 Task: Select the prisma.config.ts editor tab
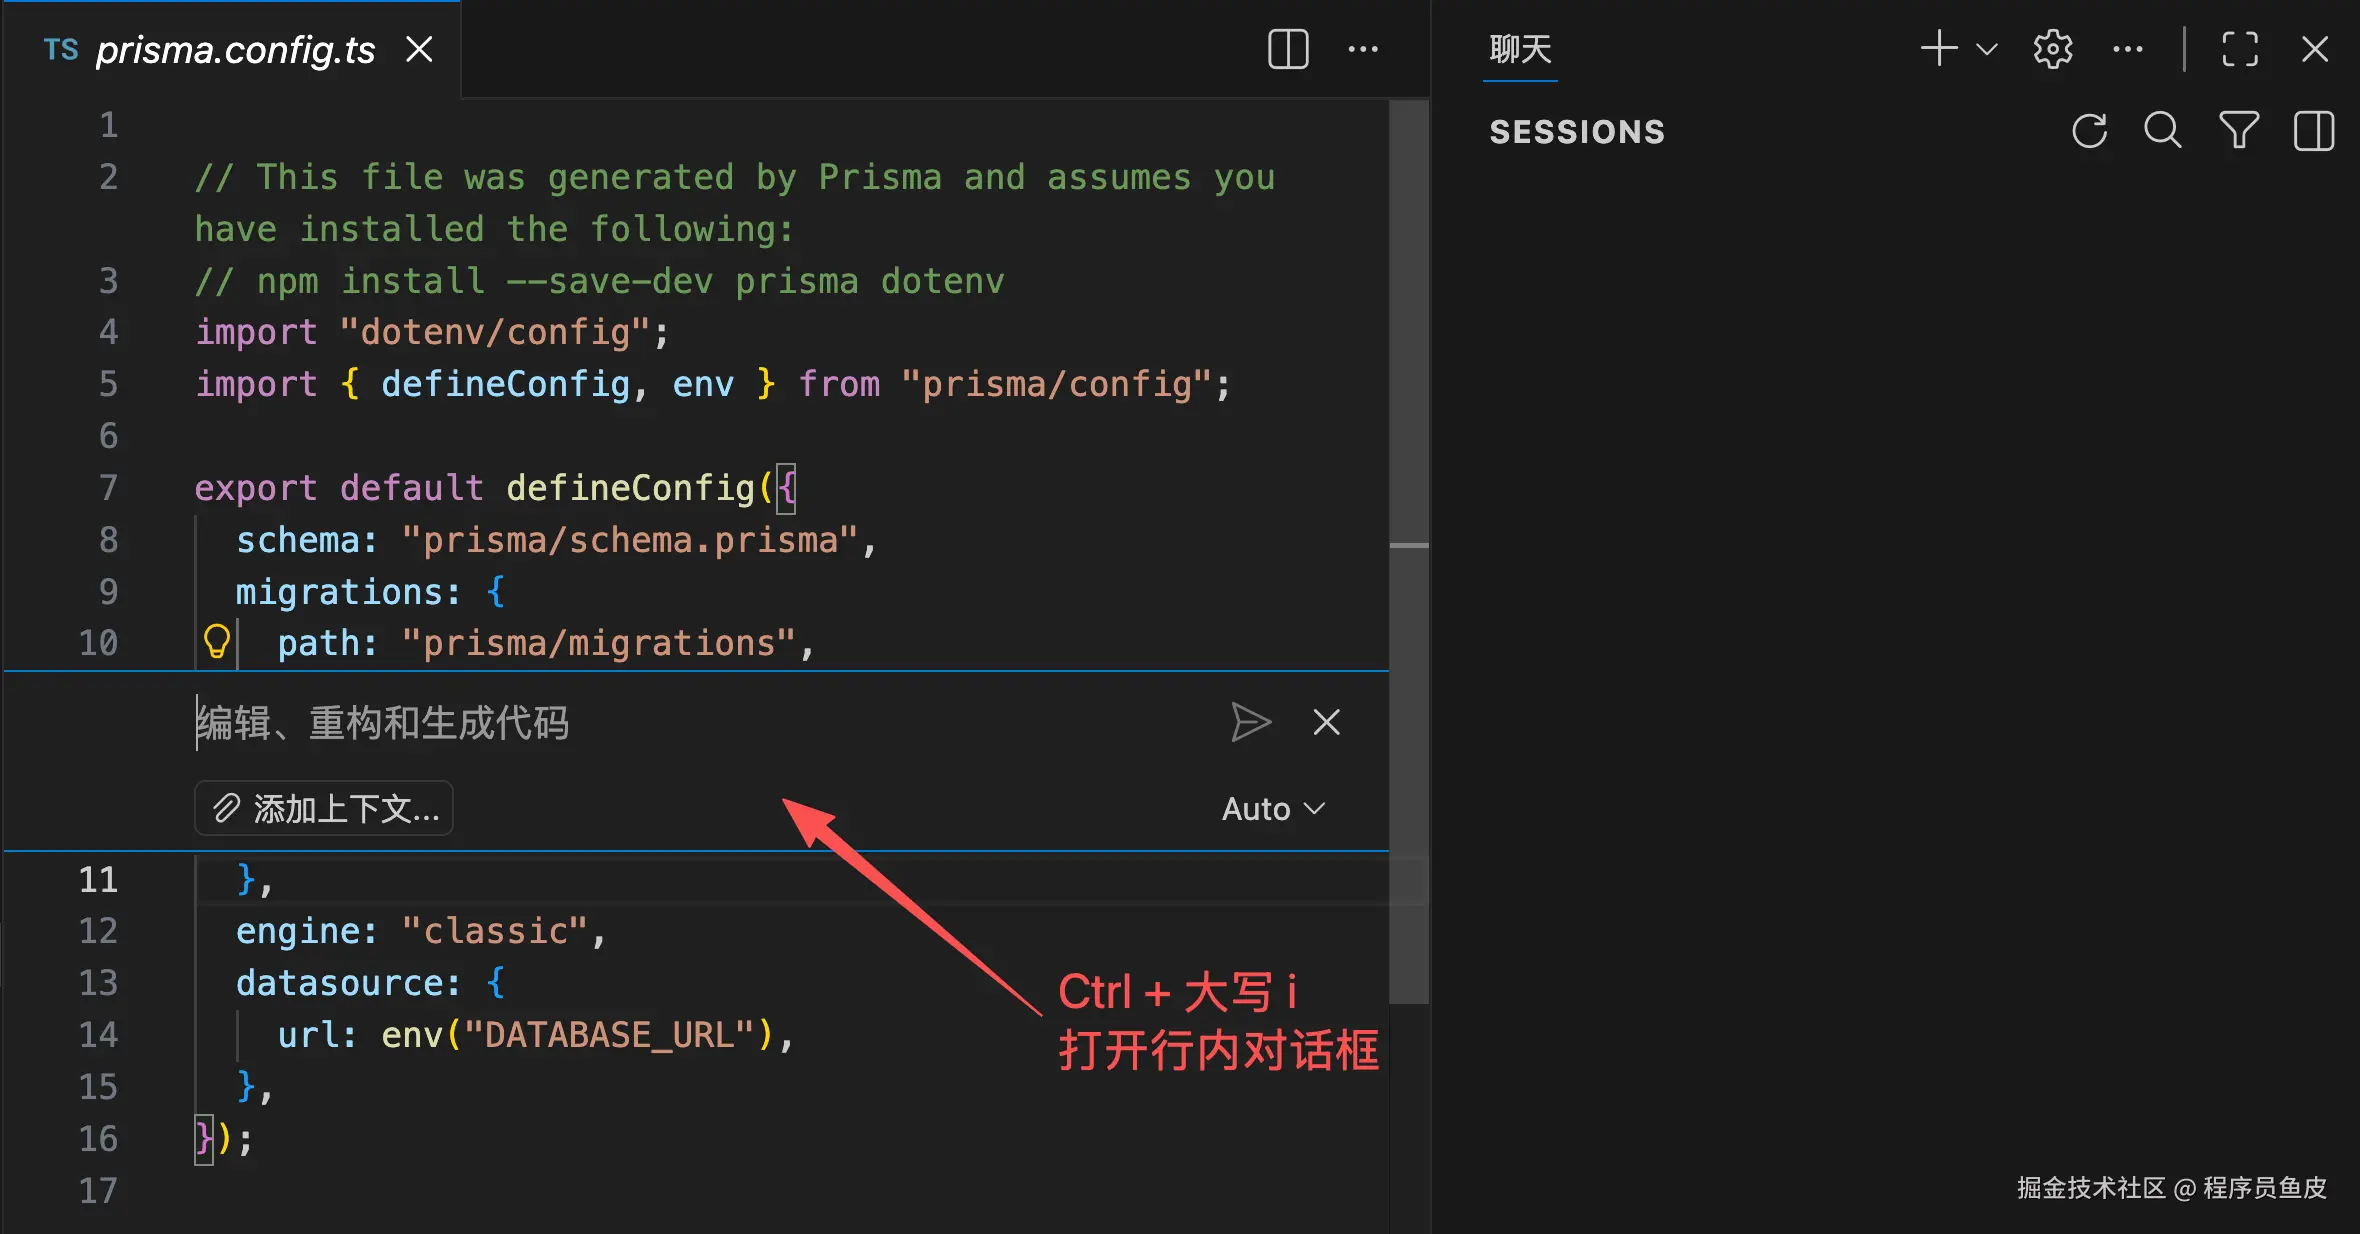(235, 49)
